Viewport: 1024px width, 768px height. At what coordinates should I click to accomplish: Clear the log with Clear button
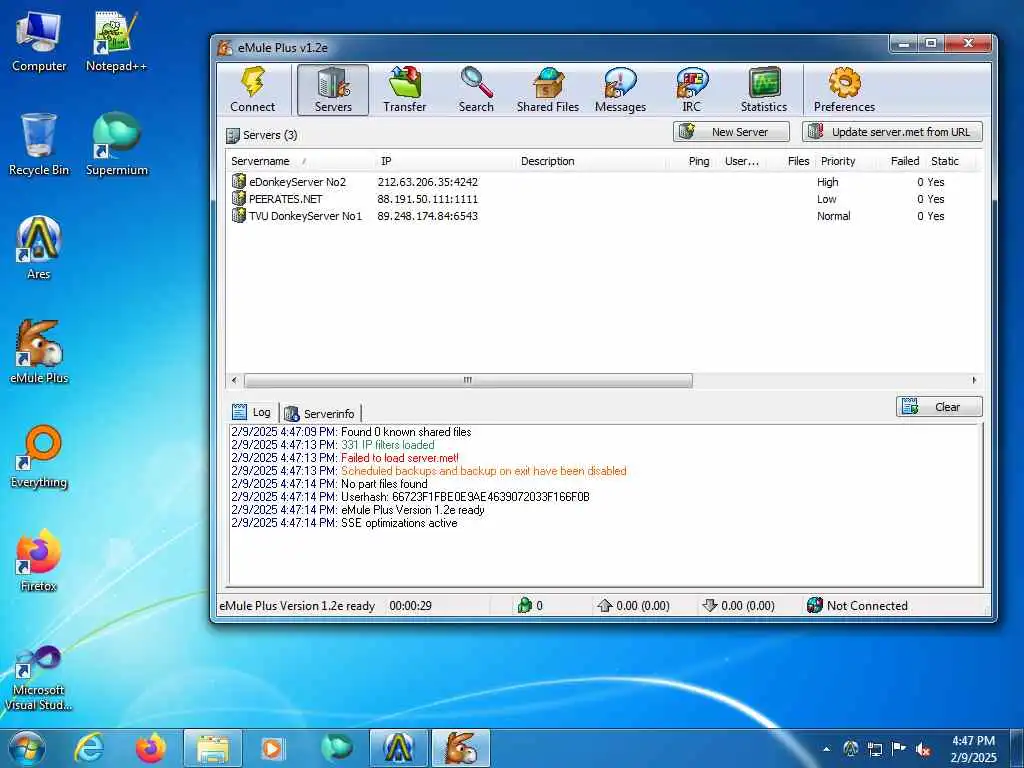tap(939, 407)
